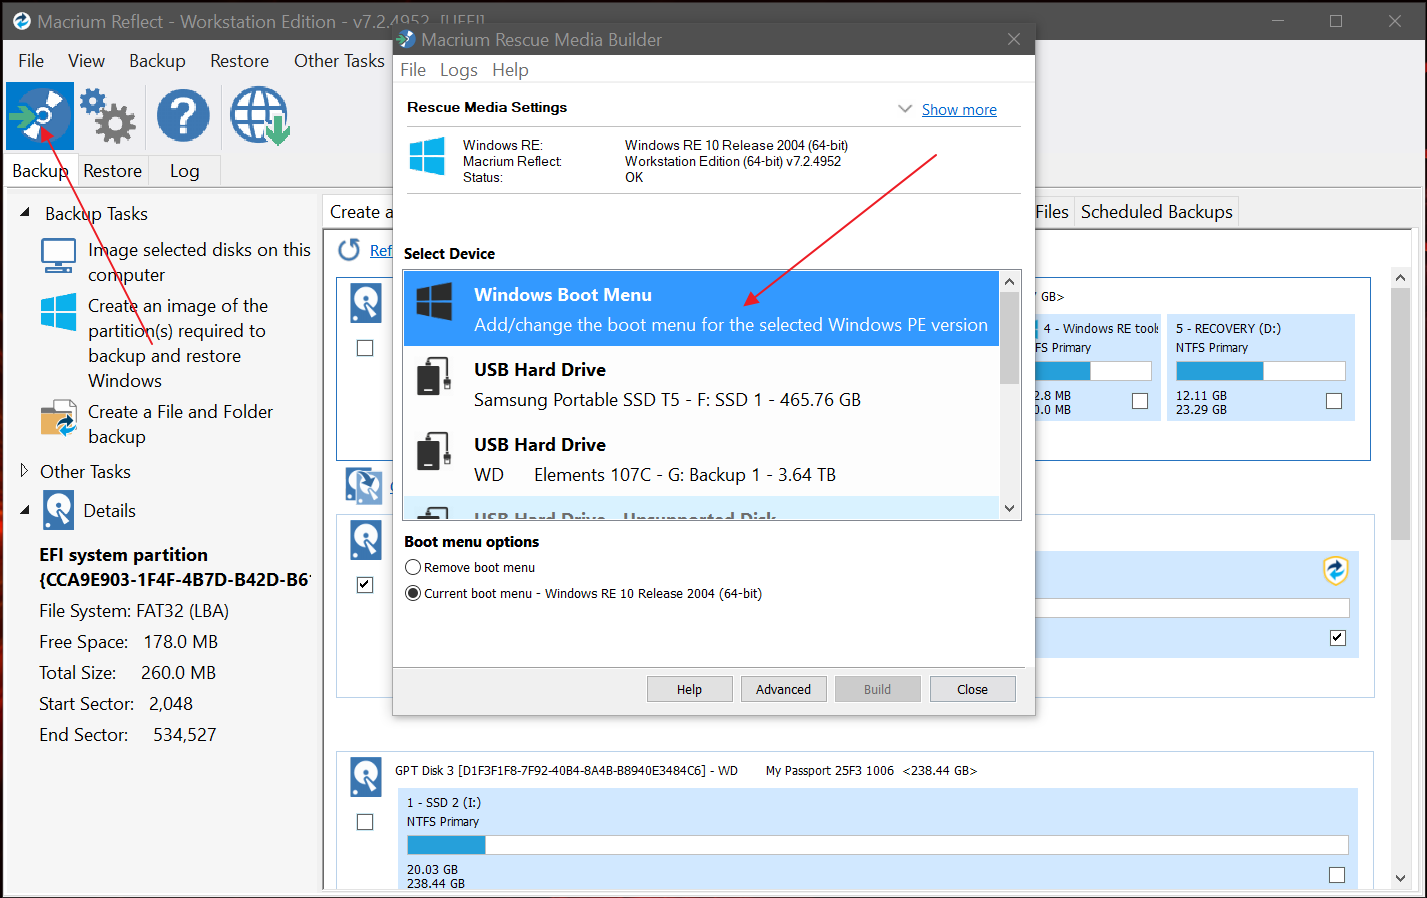Switch to the Restore tab

point(112,171)
